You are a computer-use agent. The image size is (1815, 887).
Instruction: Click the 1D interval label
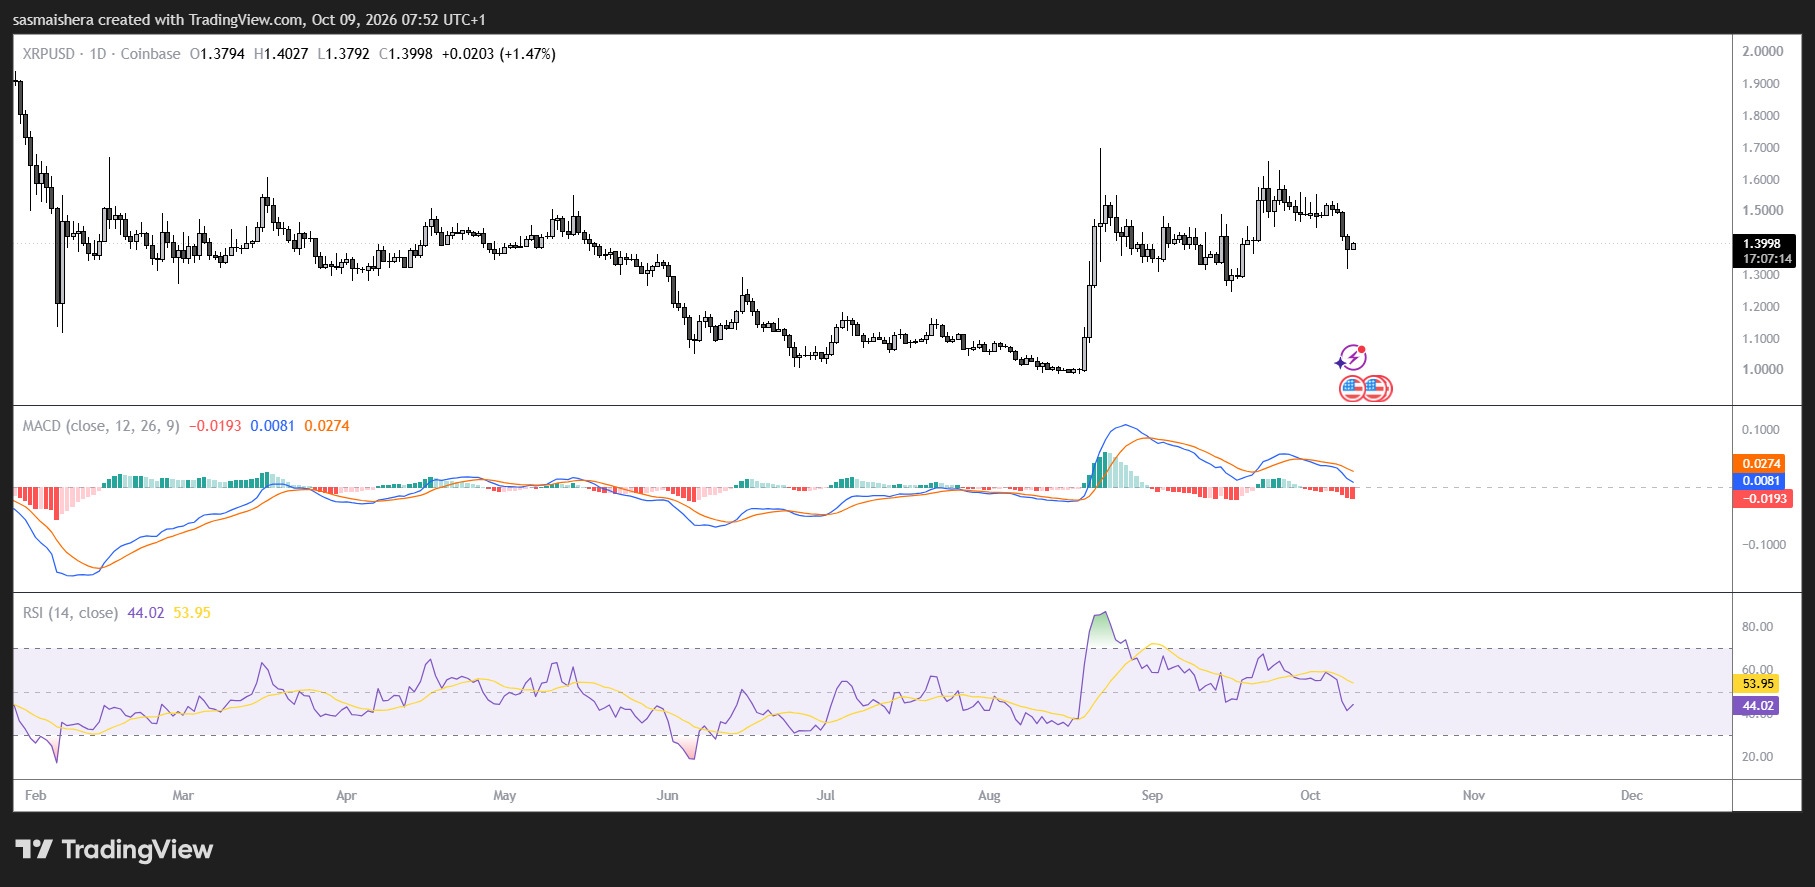(98, 54)
